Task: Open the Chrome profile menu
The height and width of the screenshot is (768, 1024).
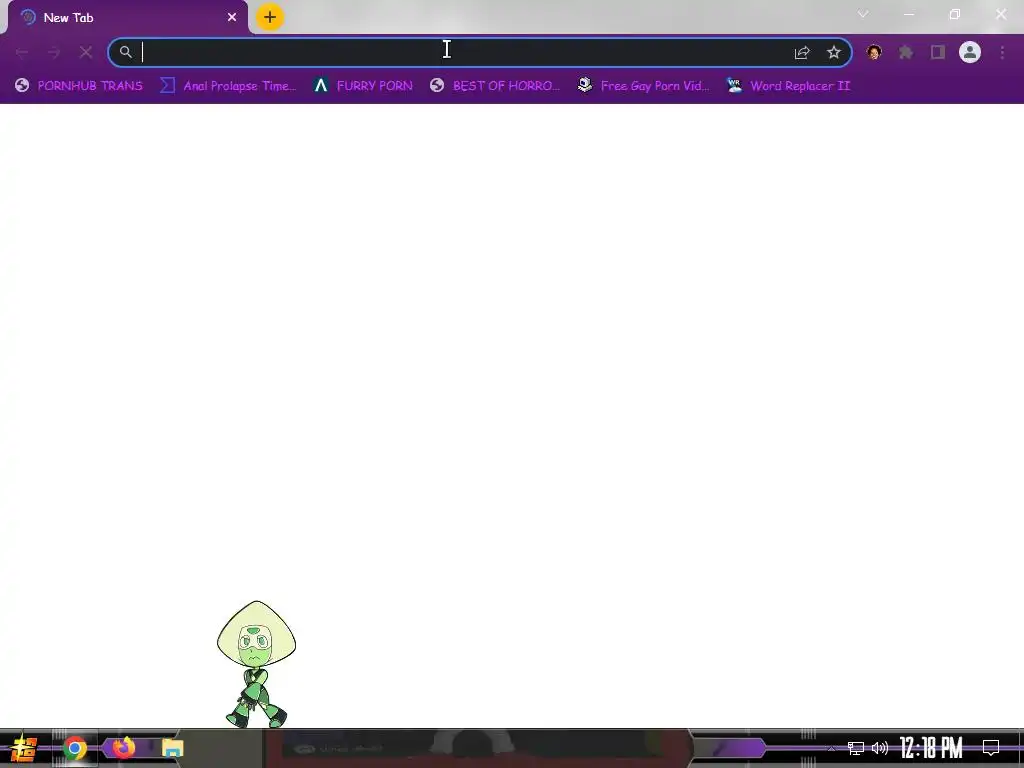Action: 970,52
